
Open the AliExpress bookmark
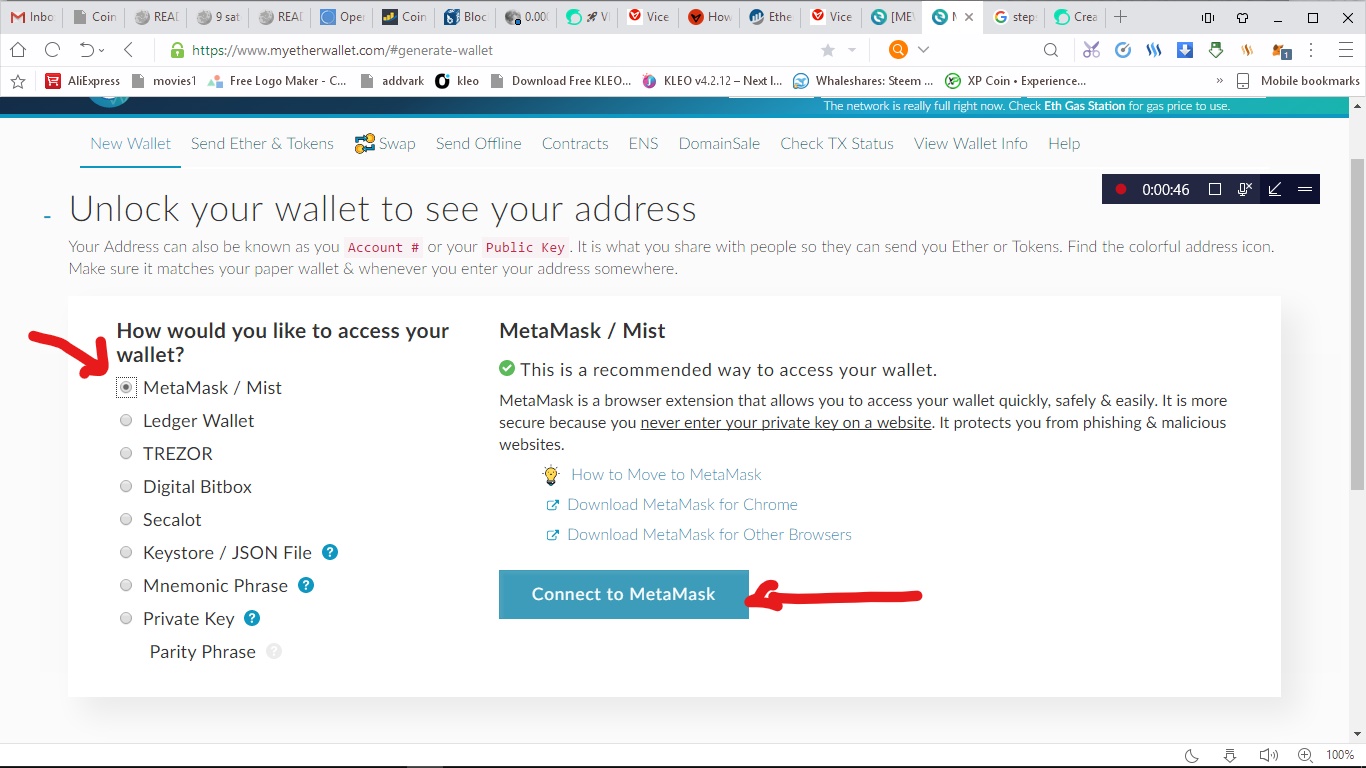[x=83, y=81]
